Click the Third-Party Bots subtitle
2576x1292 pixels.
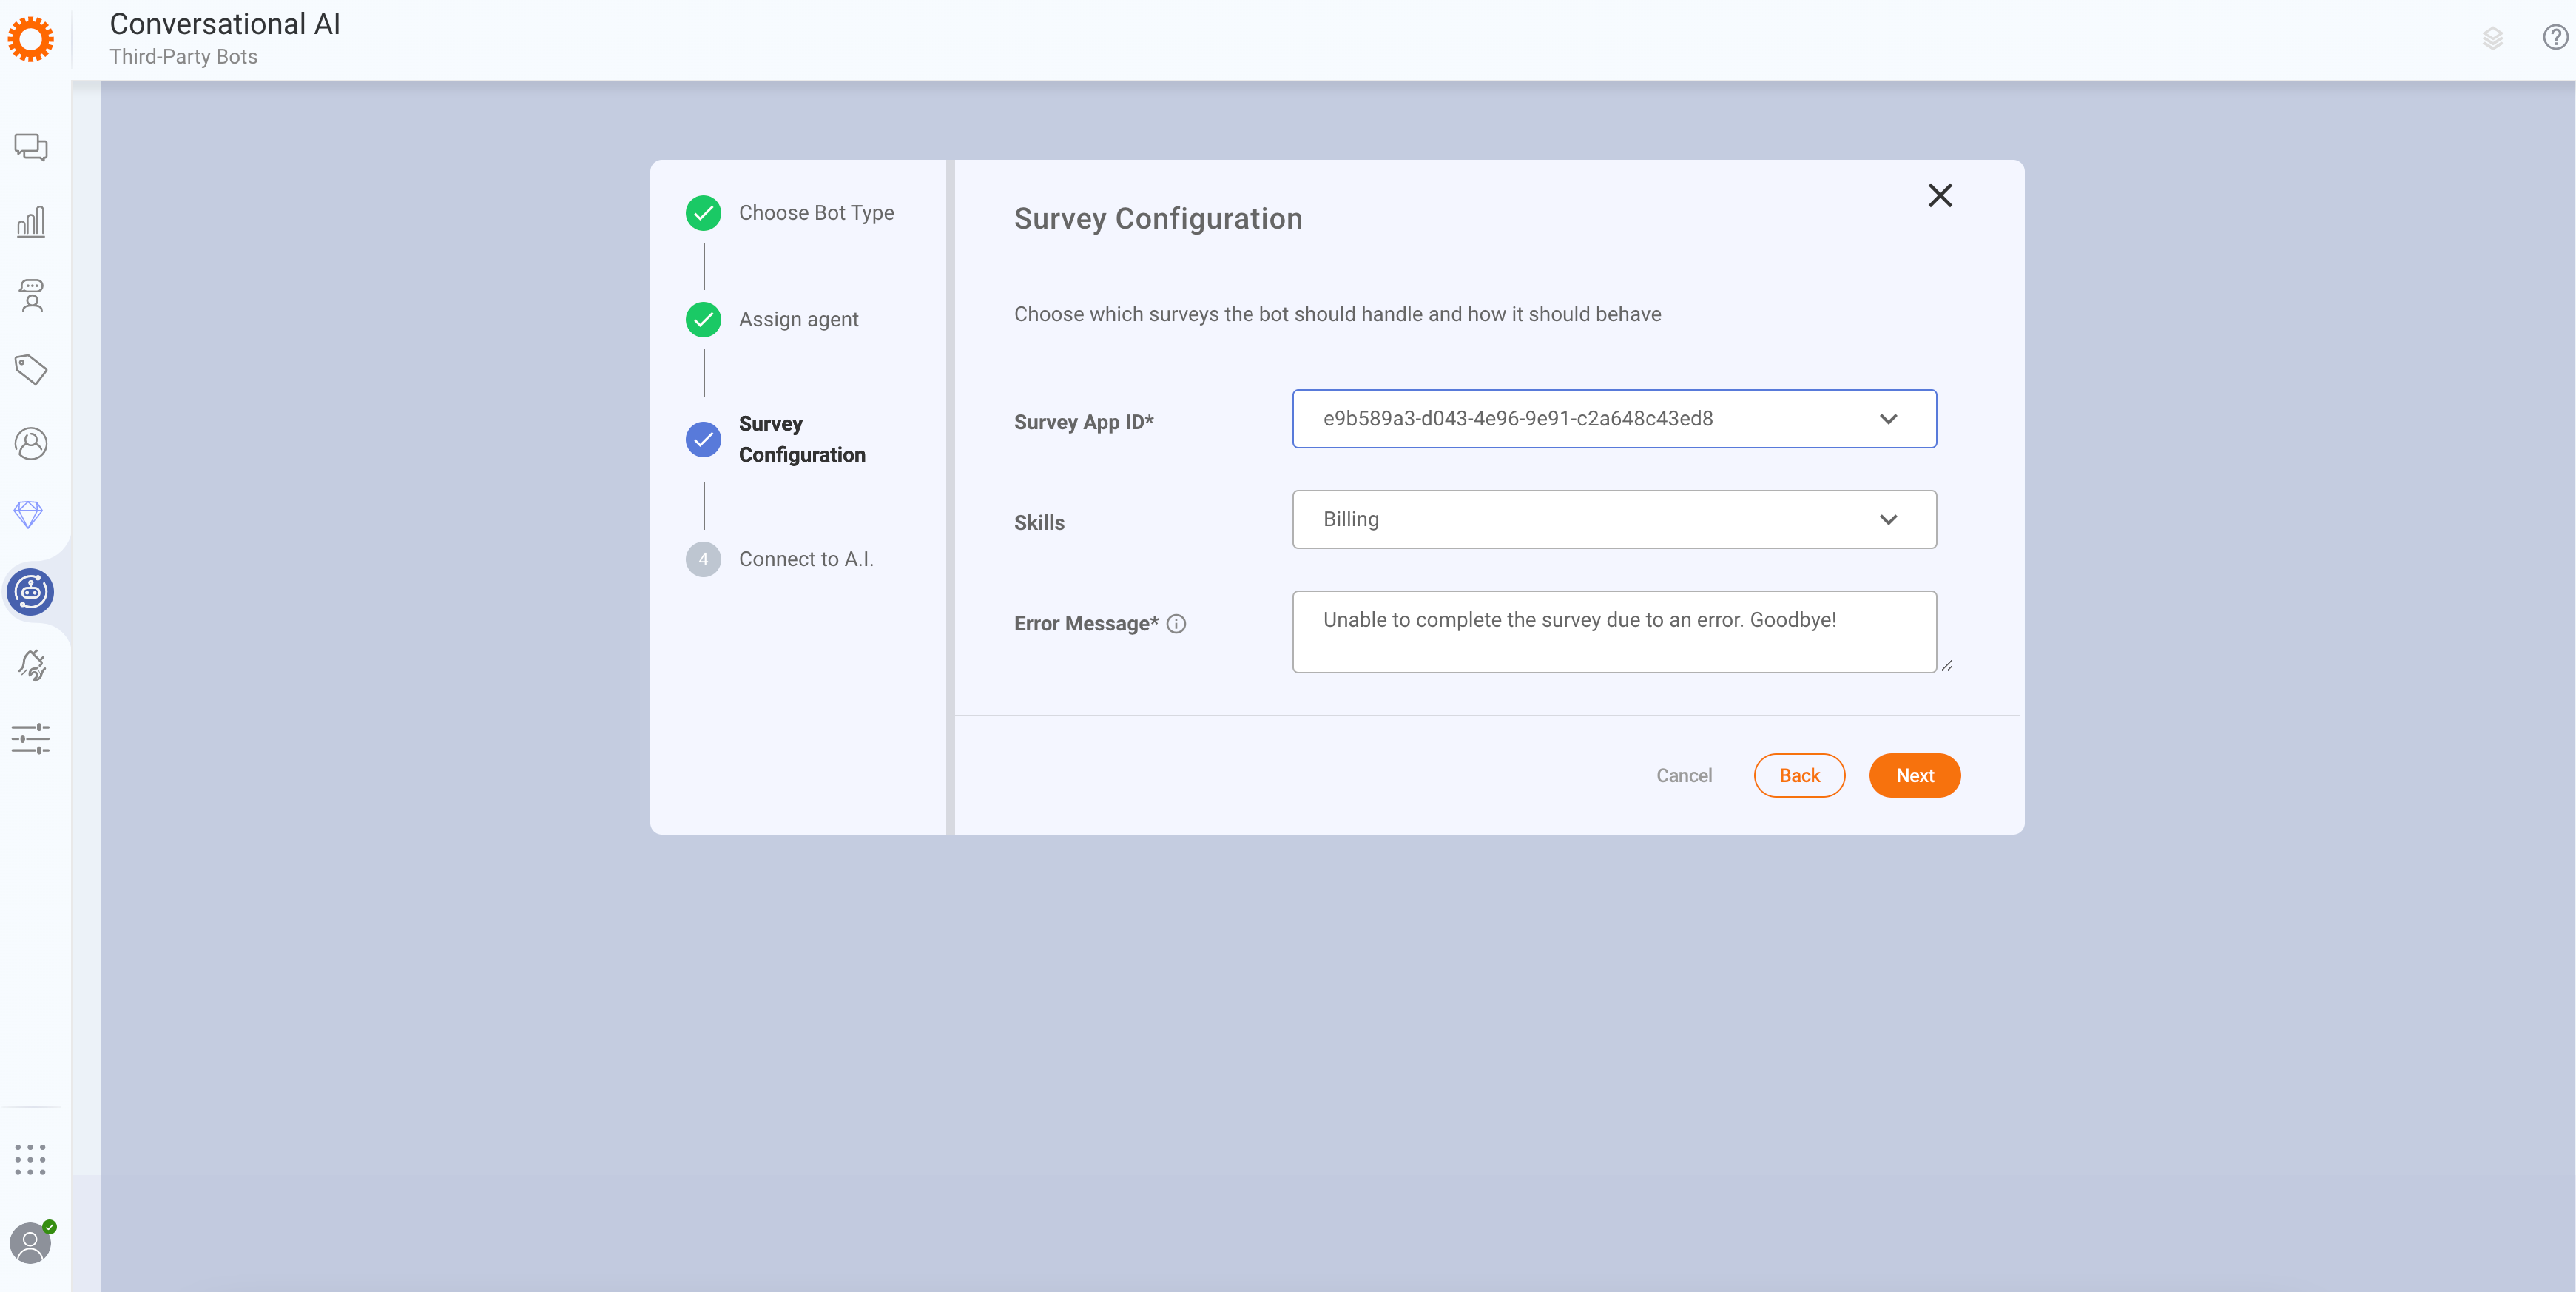(183, 57)
